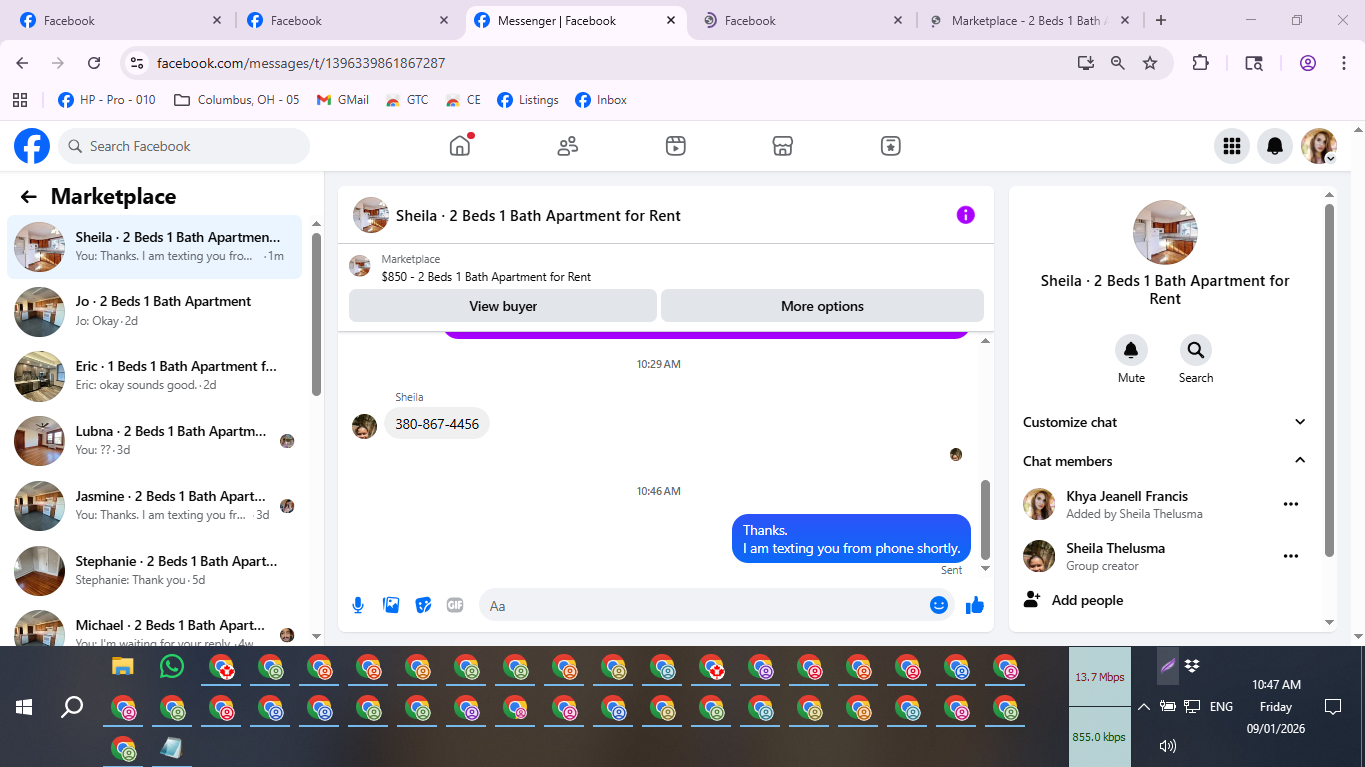Click the Facebook logo
Image resolution: width=1365 pixels, height=767 pixels.
[x=32, y=146]
